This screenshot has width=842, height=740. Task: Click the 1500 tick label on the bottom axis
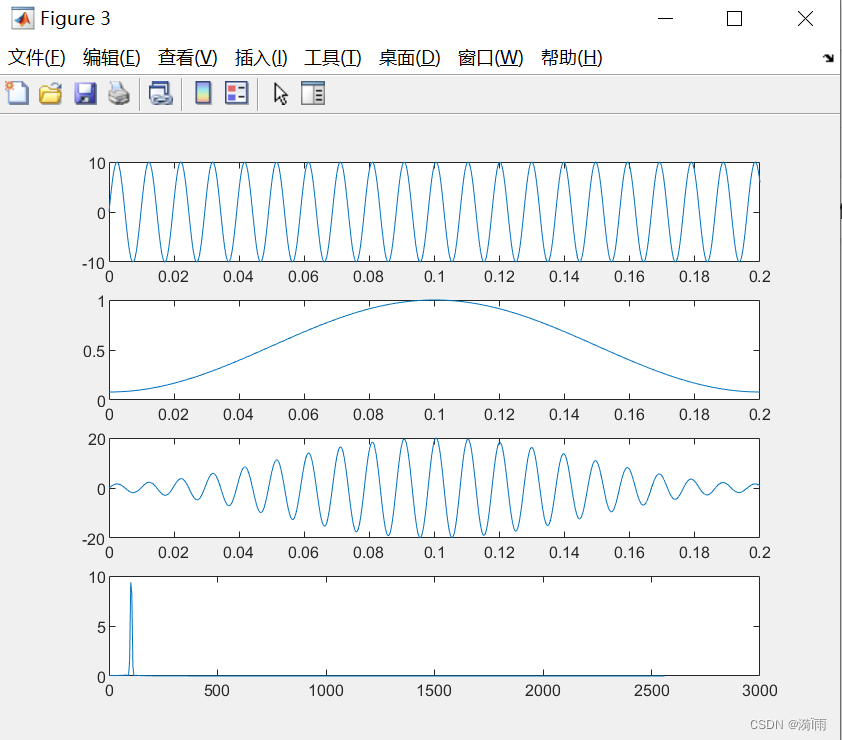(x=434, y=691)
